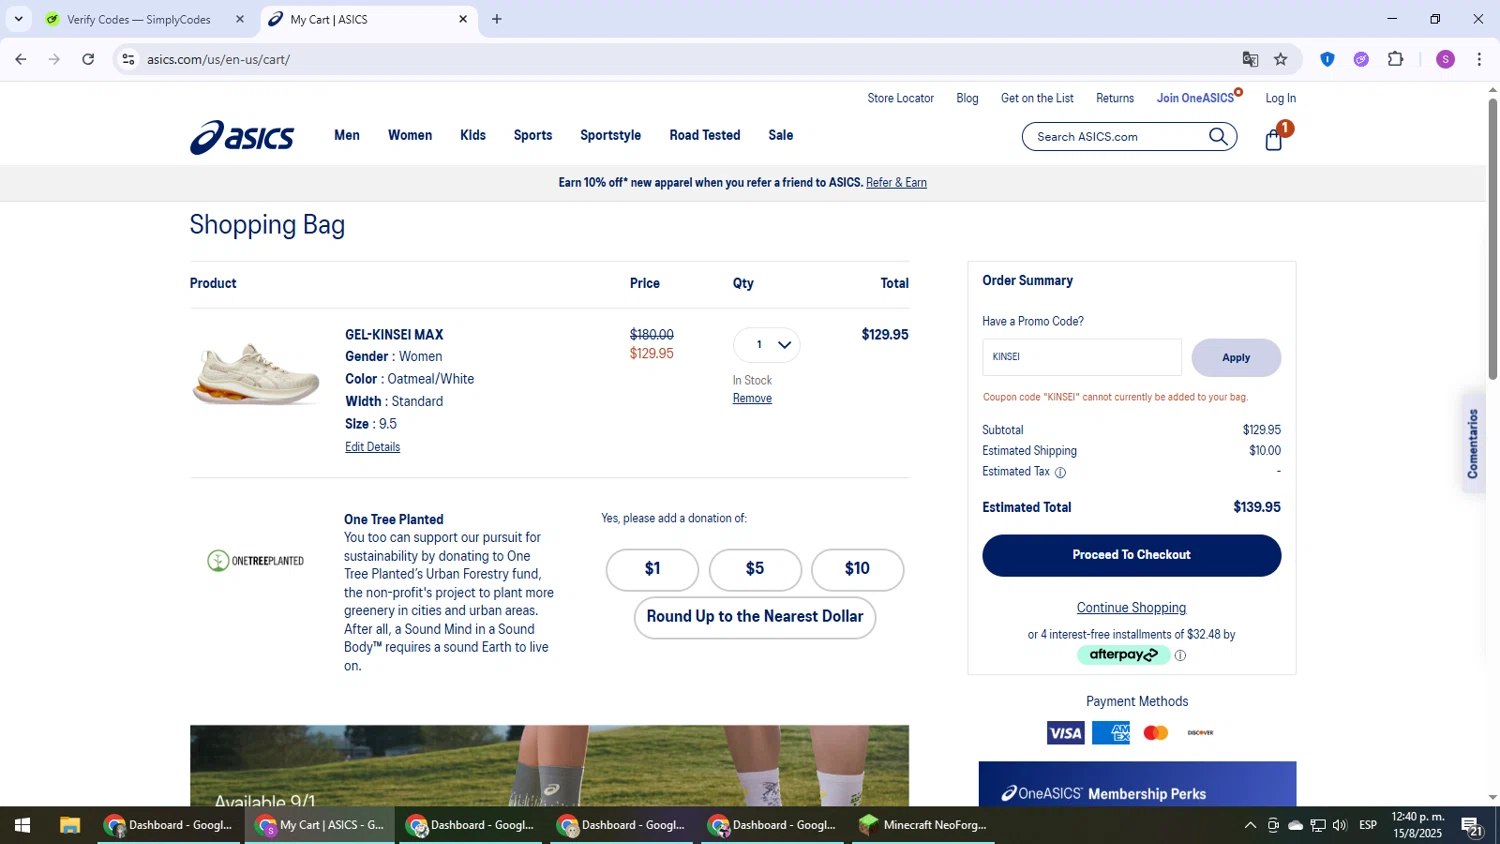The width and height of the screenshot is (1500, 844).
Task: Open File Explorer from taskbar
Action: pyautogui.click(x=69, y=825)
